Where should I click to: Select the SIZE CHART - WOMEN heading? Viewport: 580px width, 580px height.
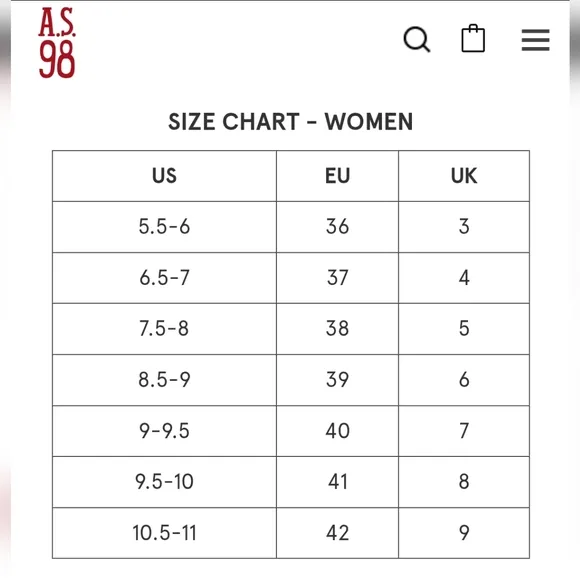point(290,122)
